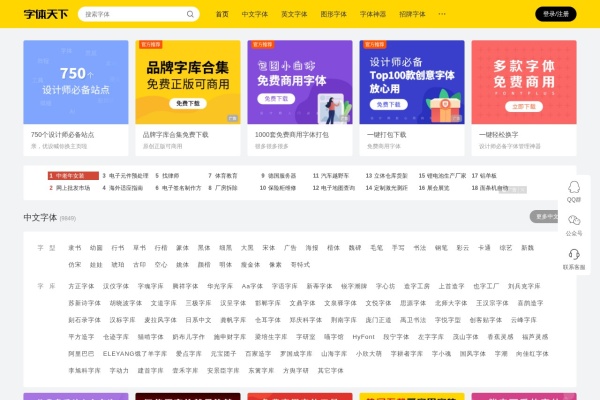Open the highlighted number 1 ad link

pos(73,176)
